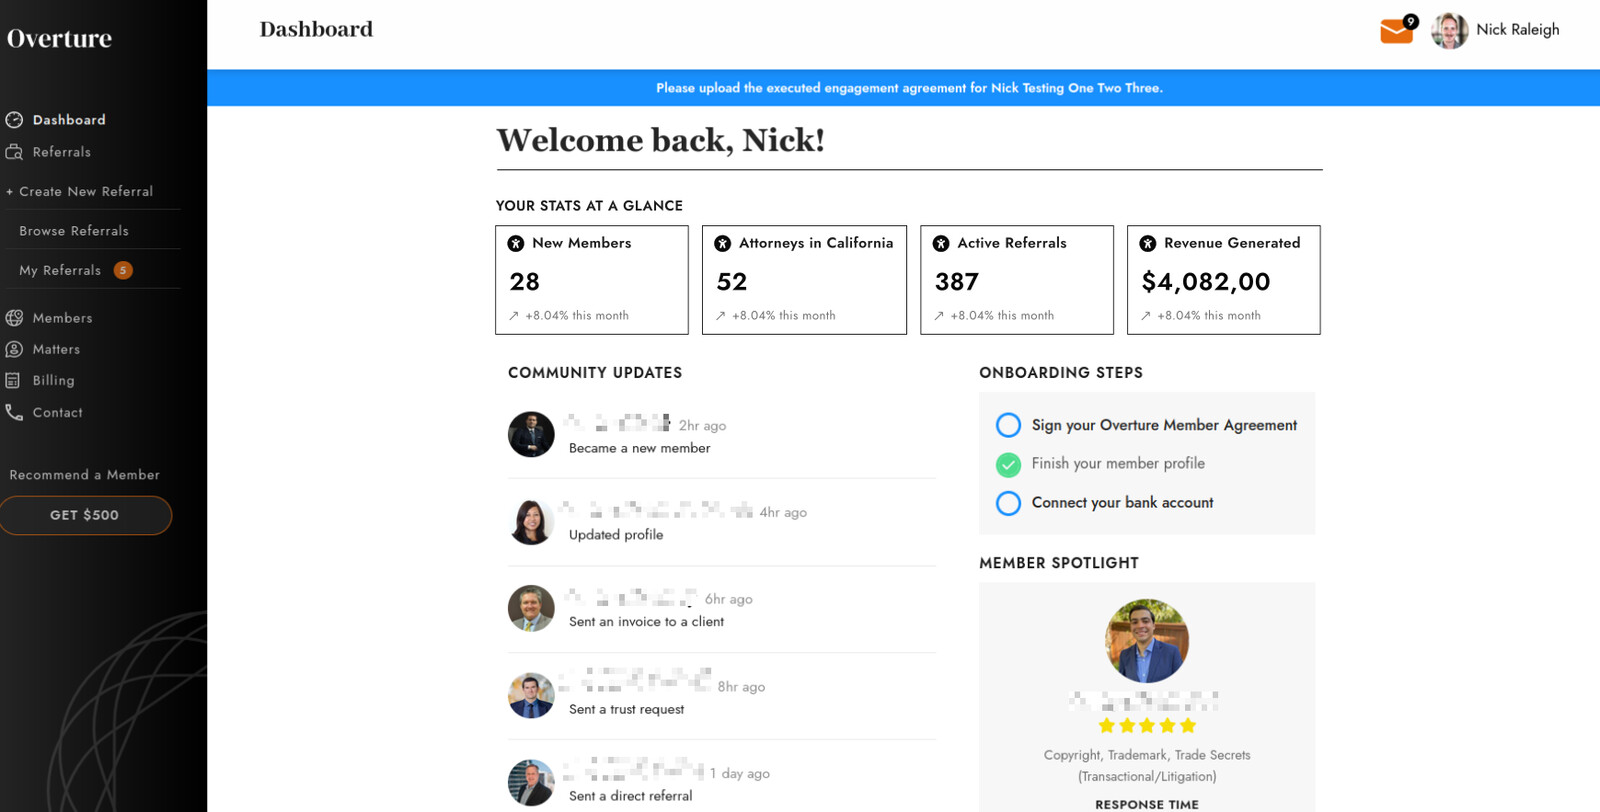Viewport: 1600px width, 812px height.
Task: Open Dashboard in the sidebar menu
Action: [69, 120]
